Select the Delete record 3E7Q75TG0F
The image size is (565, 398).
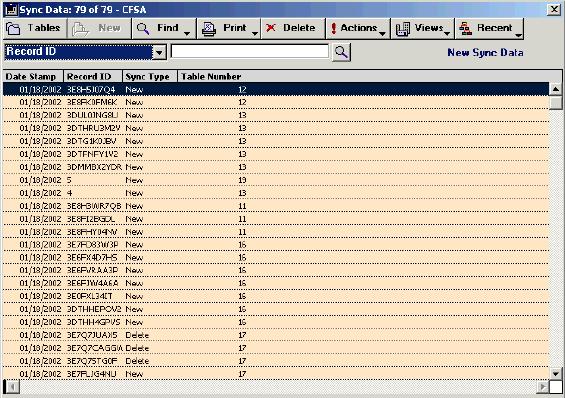[276, 361]
